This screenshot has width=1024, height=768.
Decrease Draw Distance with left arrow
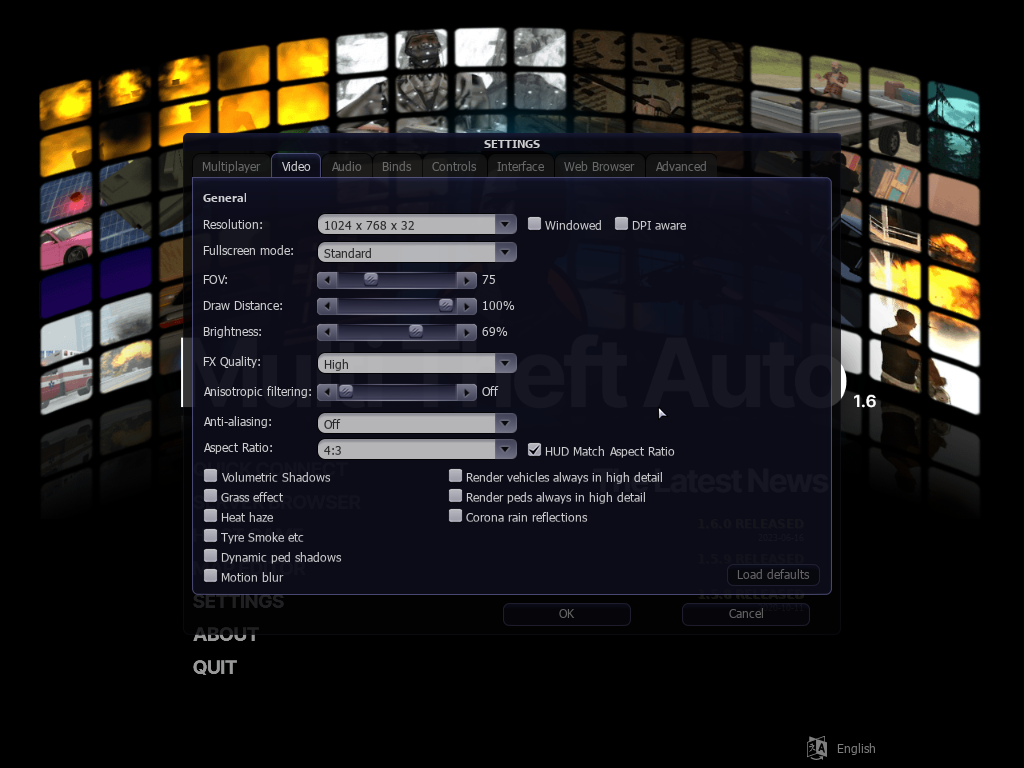(327, 306)
